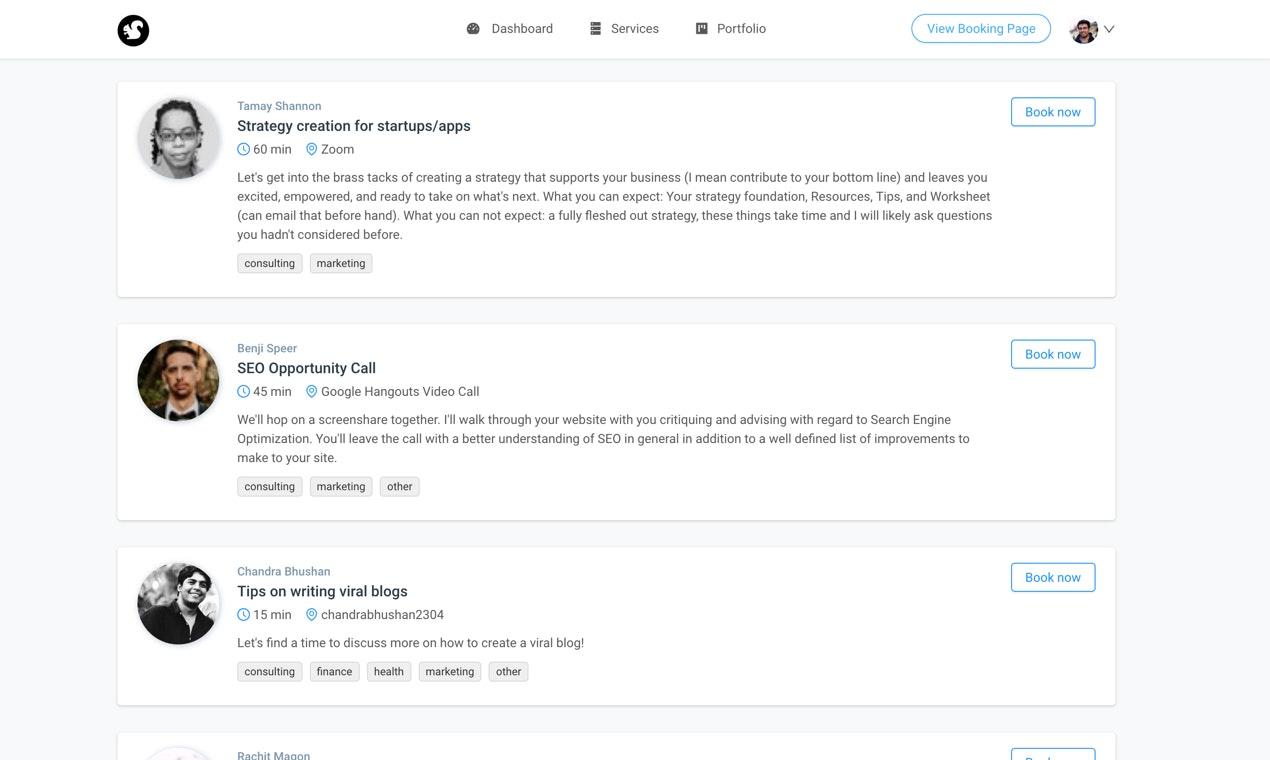This screenshot has width=1270, height=760.
Task: Click Tamay Shannon's profile photo
Action: coord(178,138)
